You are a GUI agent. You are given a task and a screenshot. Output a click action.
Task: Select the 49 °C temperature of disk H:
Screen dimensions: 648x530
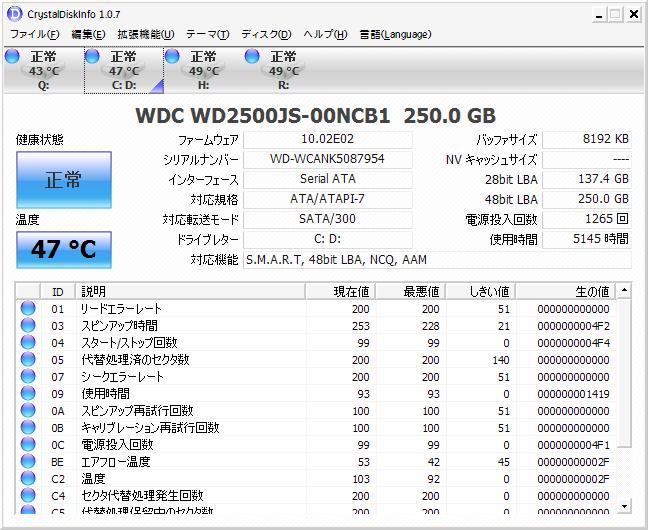pyautogui.click(x=203, y=71)
